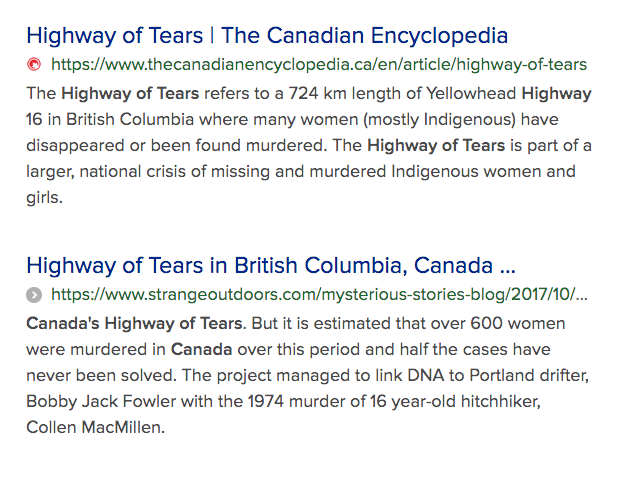Open the Highway of Tears Canadian Encyclopedia result
This screenshot has height=483, width=636.
(267, 36)
